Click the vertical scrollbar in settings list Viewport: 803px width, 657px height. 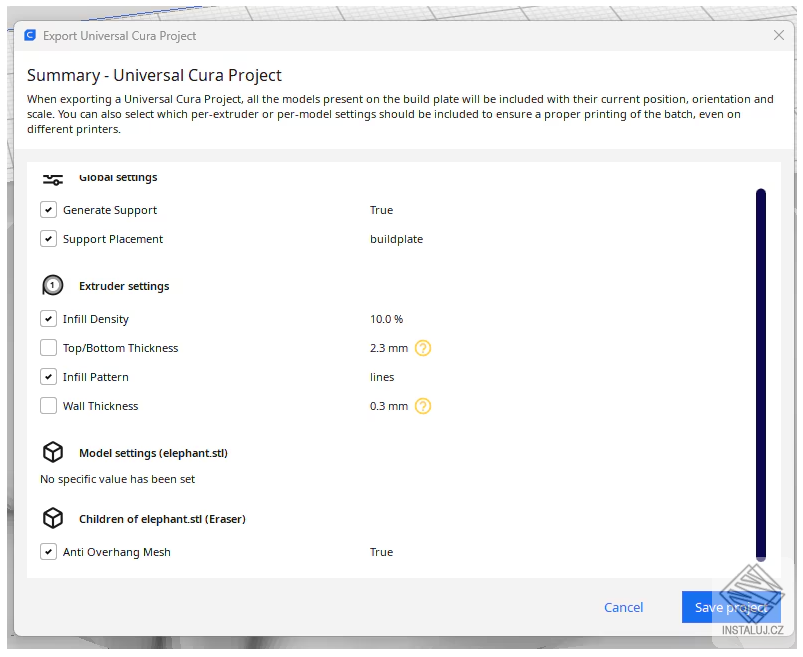tap(761, 373)
